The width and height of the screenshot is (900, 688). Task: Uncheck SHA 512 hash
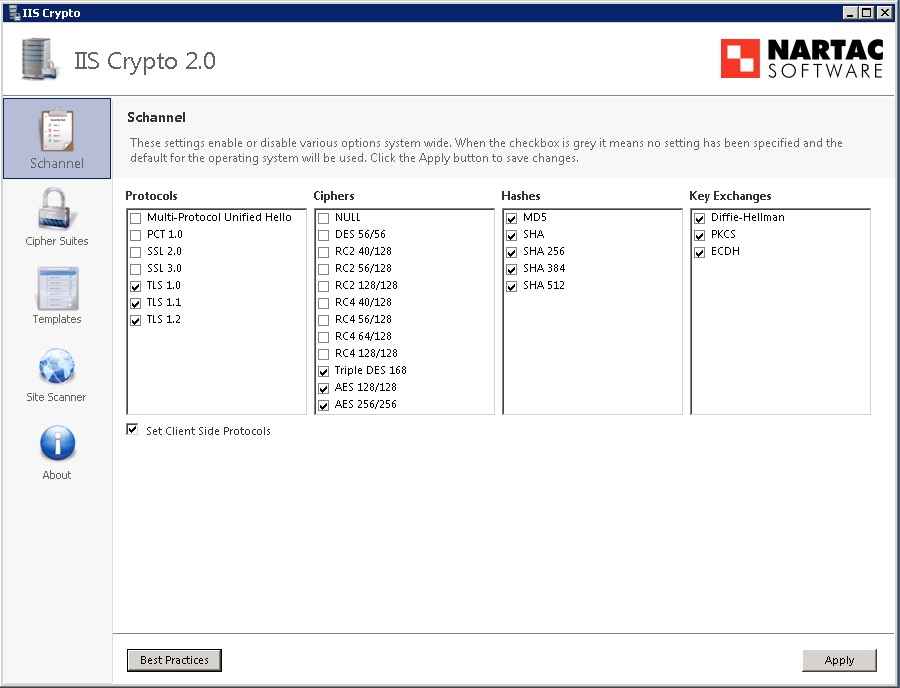click(511, 286)
